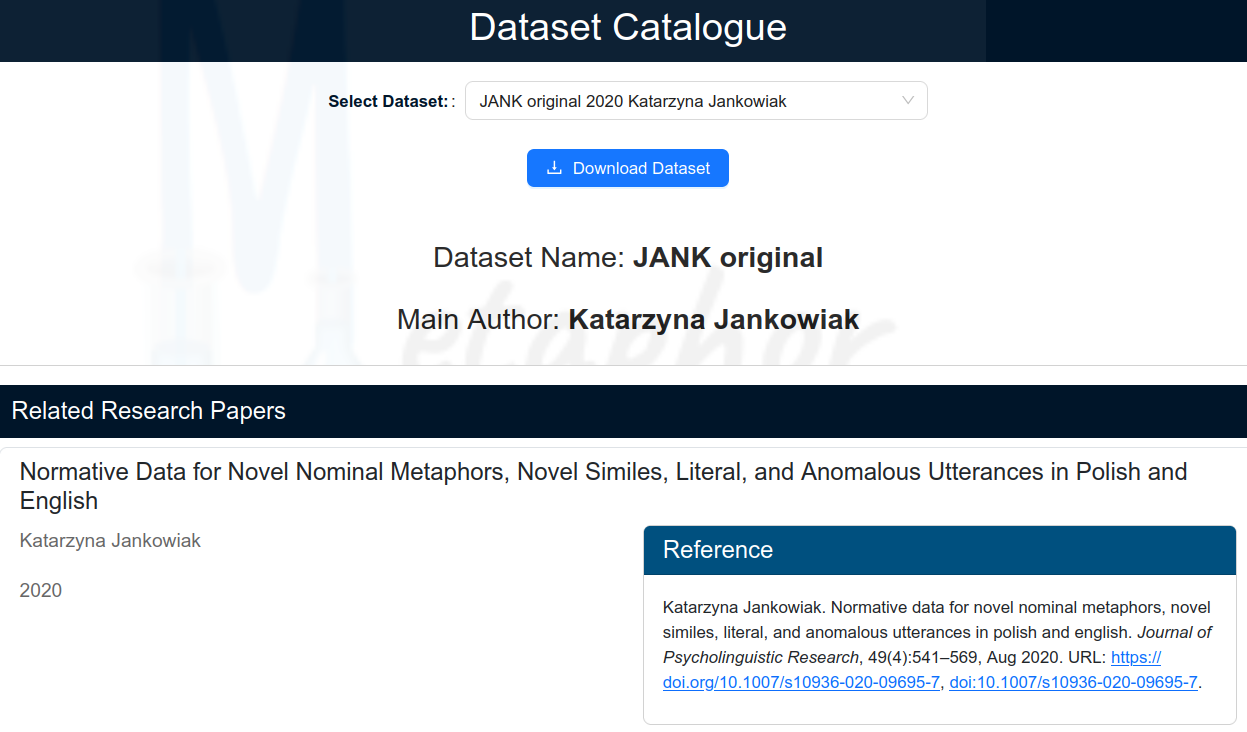The image size is (1247, 732).
Task: Click the 'Select Dataset:' label
Action: [x=388, y=101]
